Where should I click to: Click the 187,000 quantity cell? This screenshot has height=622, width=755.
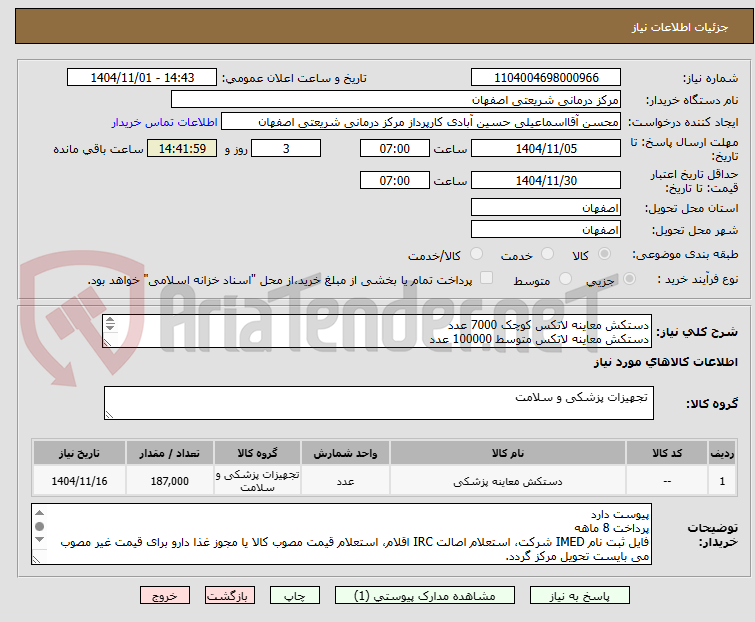point(169,481)
